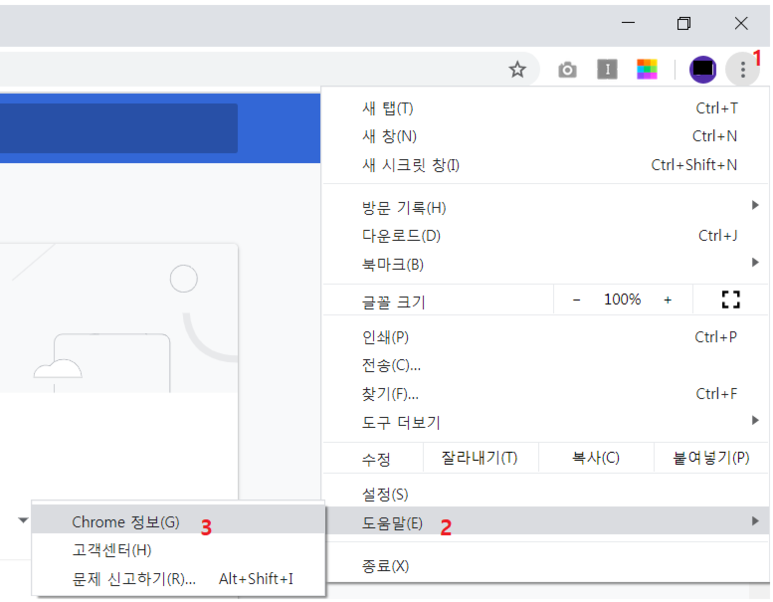Expand the 도움말(E) help submenu

pyautogui.click(x=546, y=521)
